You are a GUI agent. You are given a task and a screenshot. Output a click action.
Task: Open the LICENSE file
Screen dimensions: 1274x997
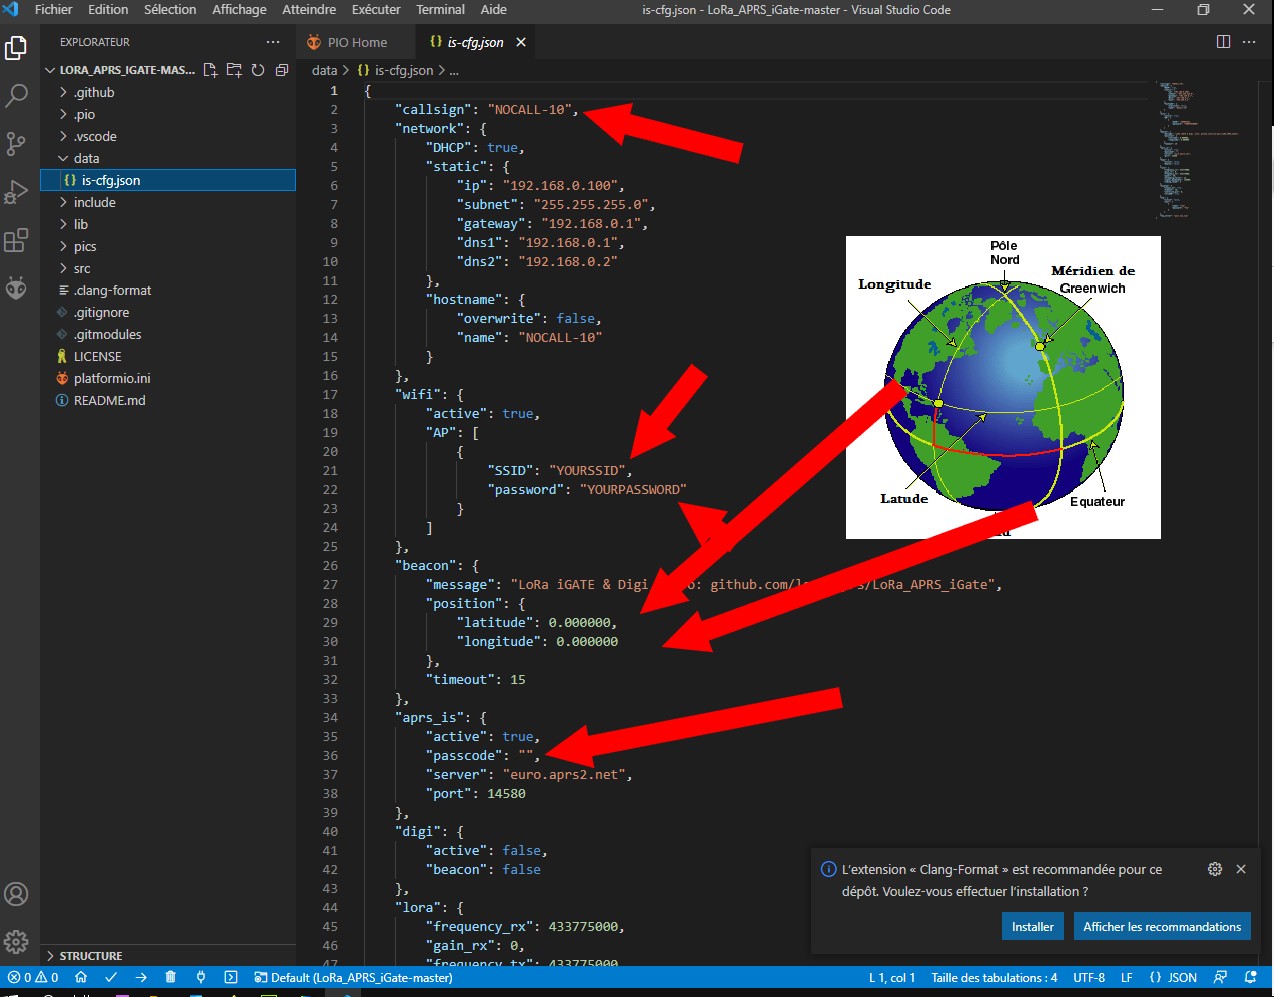click(167, 356)
